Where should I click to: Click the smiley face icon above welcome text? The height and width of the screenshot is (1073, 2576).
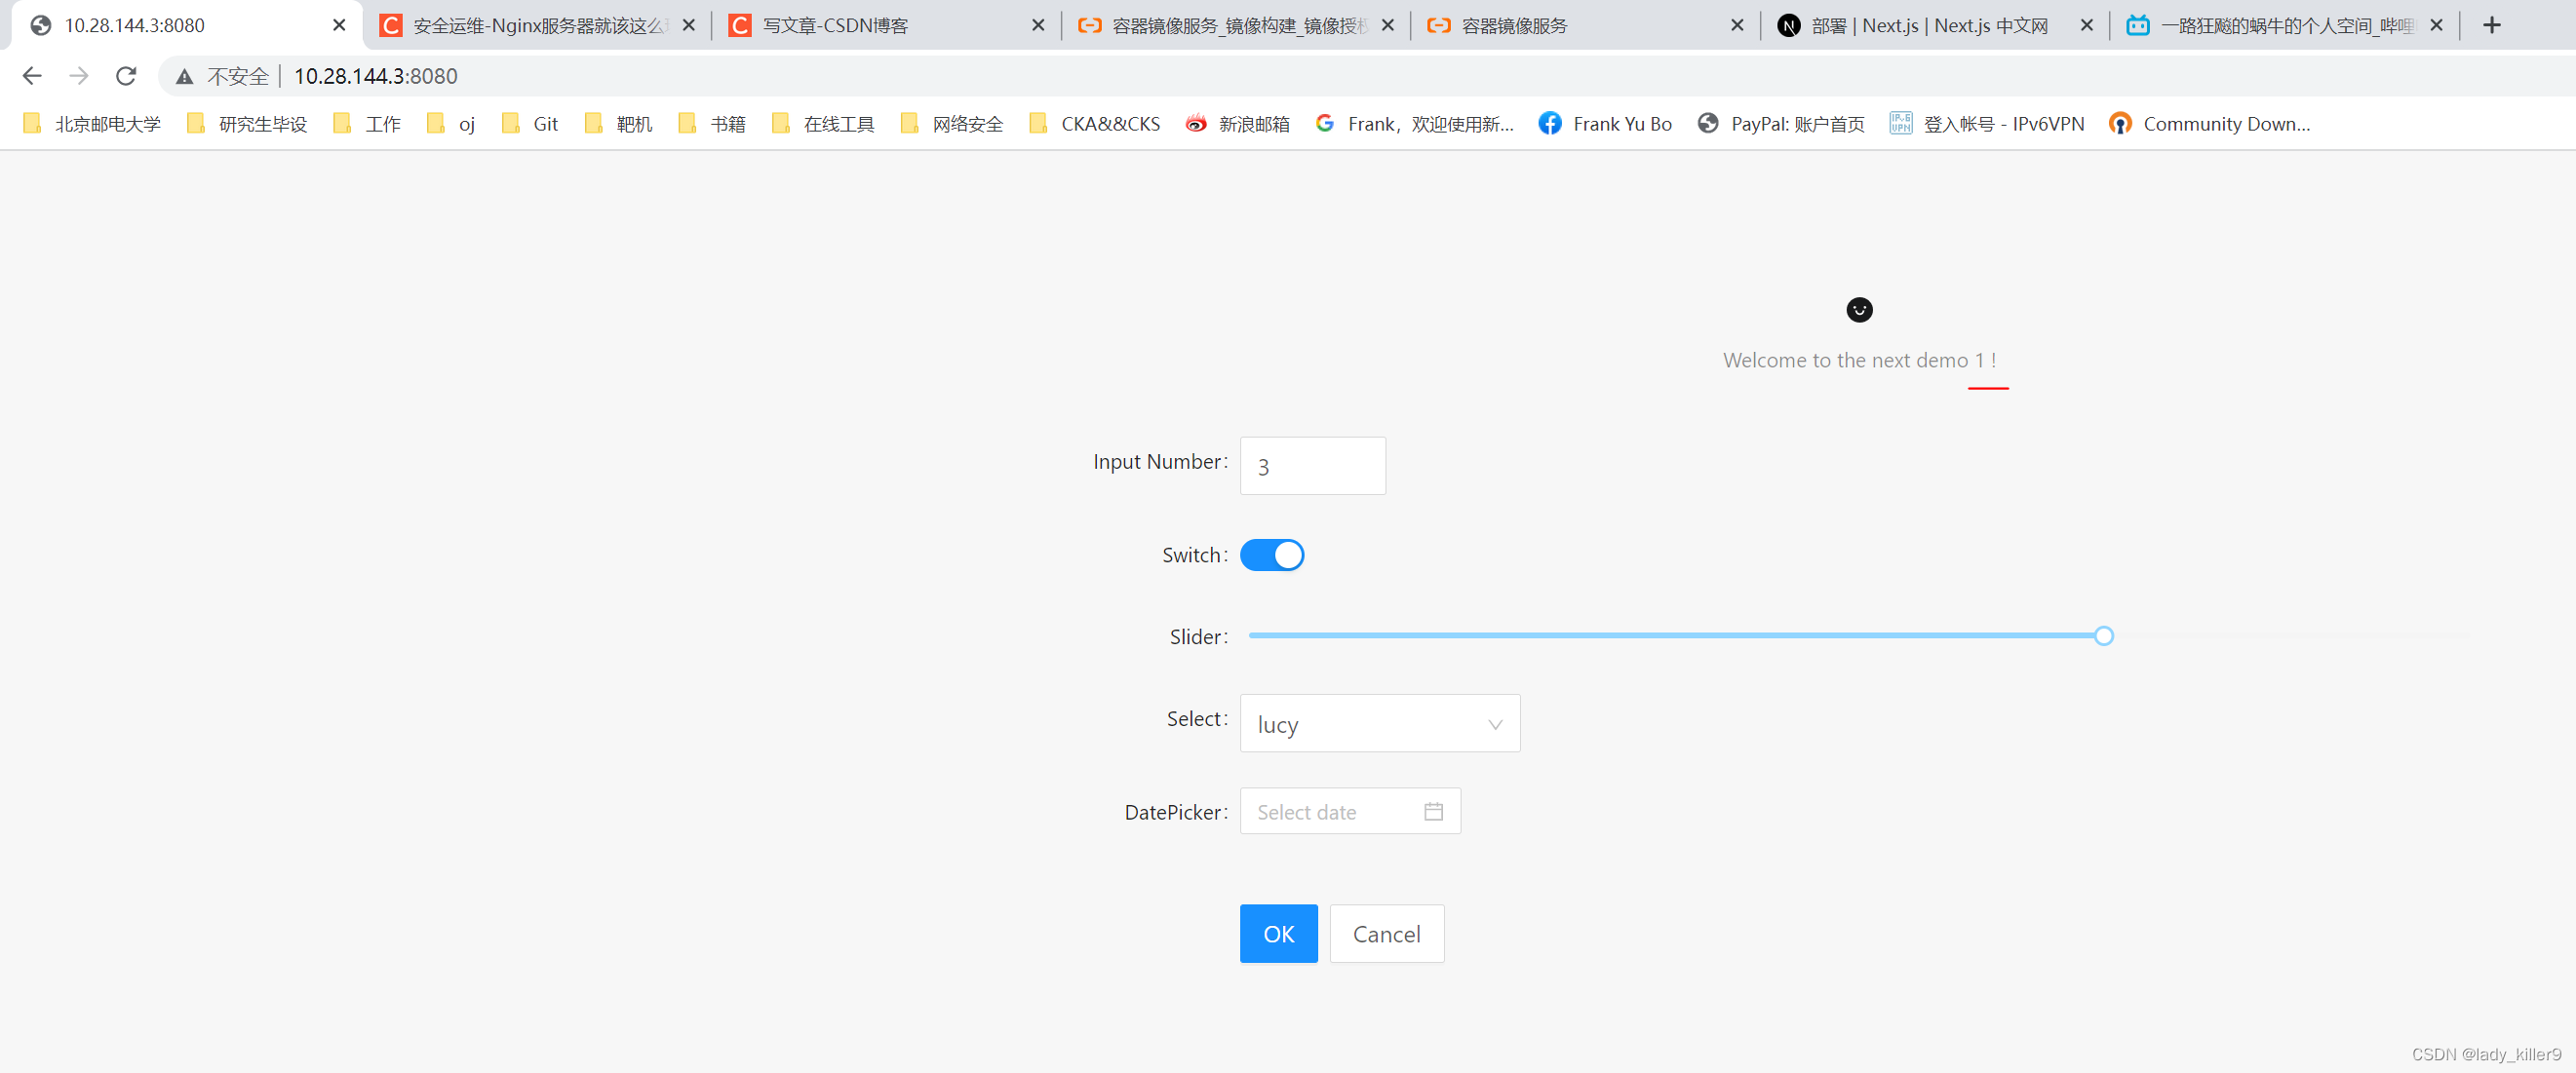tap(1859, 310)
